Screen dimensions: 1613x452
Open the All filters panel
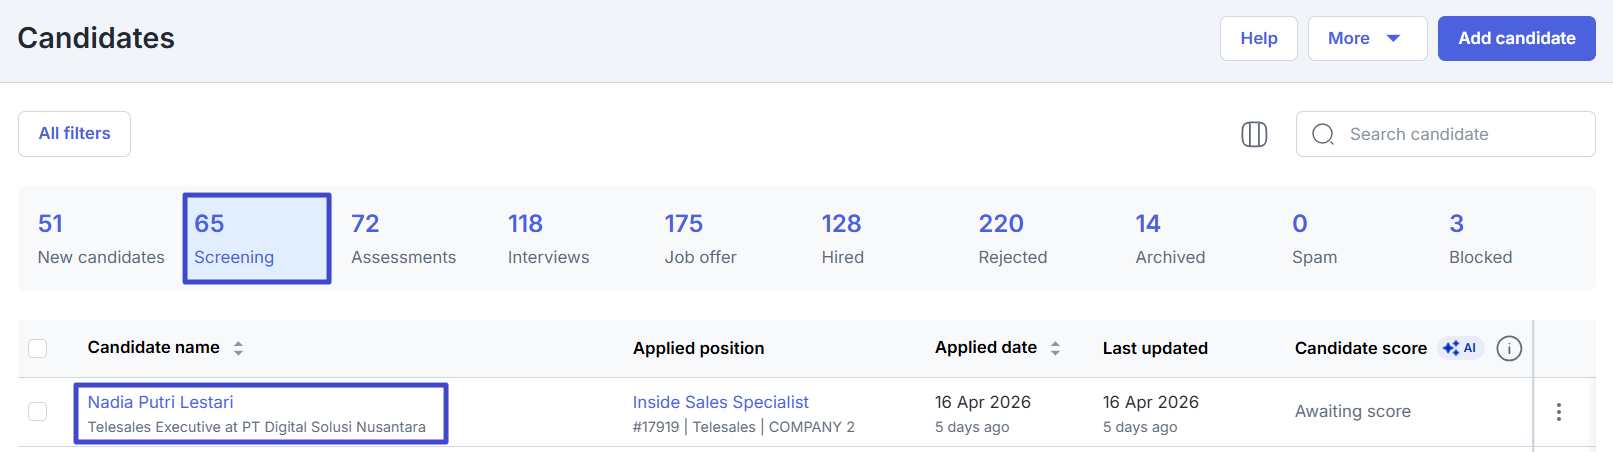pyautogui.click(x=74, y=134)
